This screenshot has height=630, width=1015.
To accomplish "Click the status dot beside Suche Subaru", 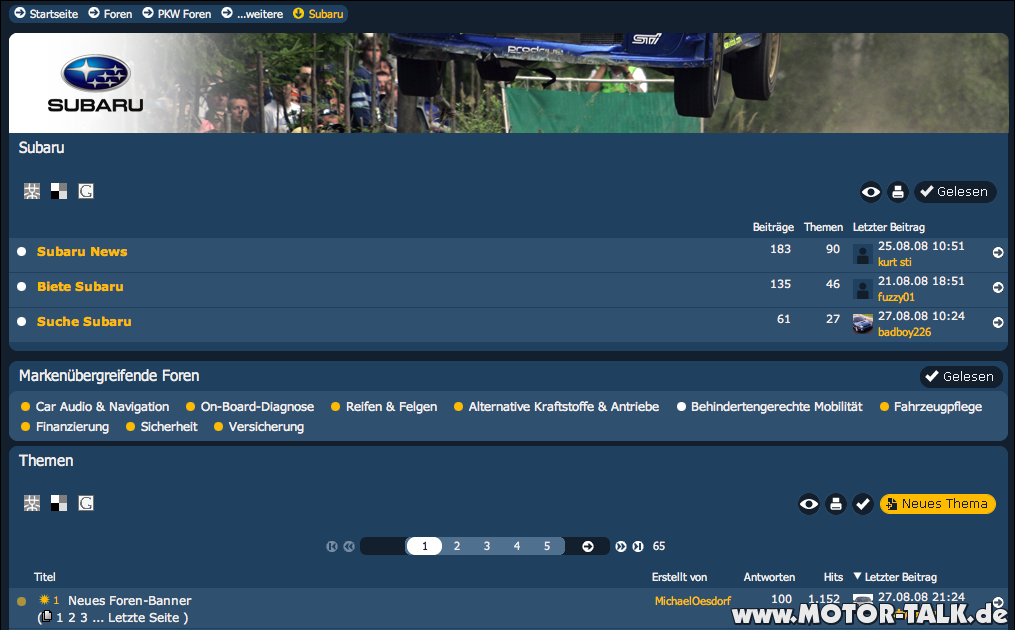I will (x=21, y=321).
